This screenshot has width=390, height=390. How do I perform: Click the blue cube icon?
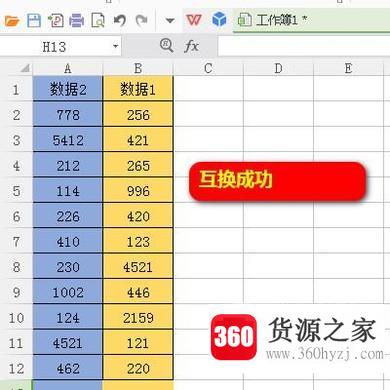coord(219,19)
